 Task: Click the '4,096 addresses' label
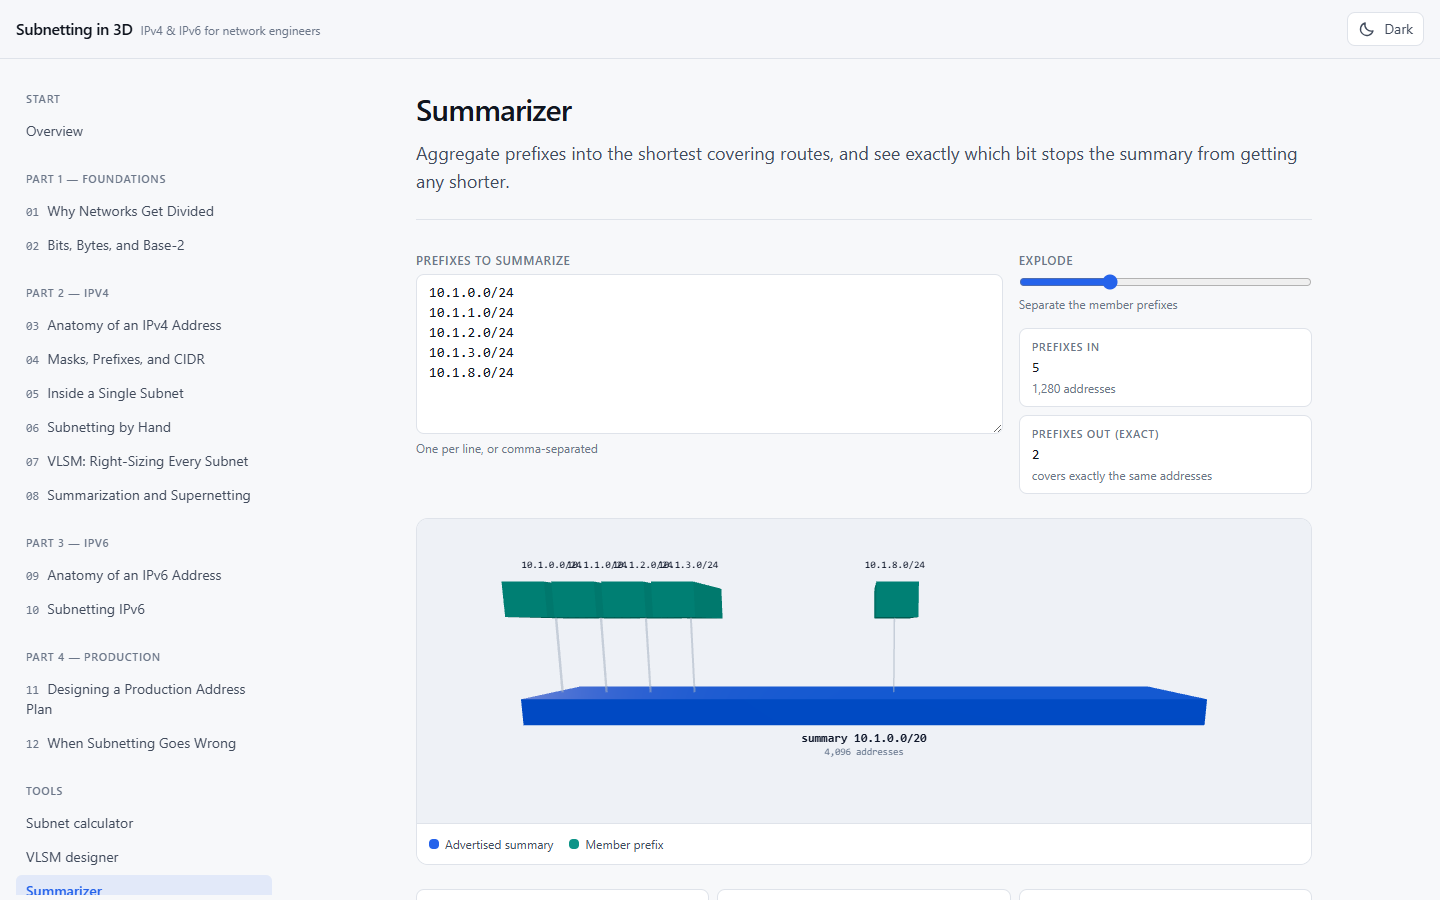tap(864, 752)
